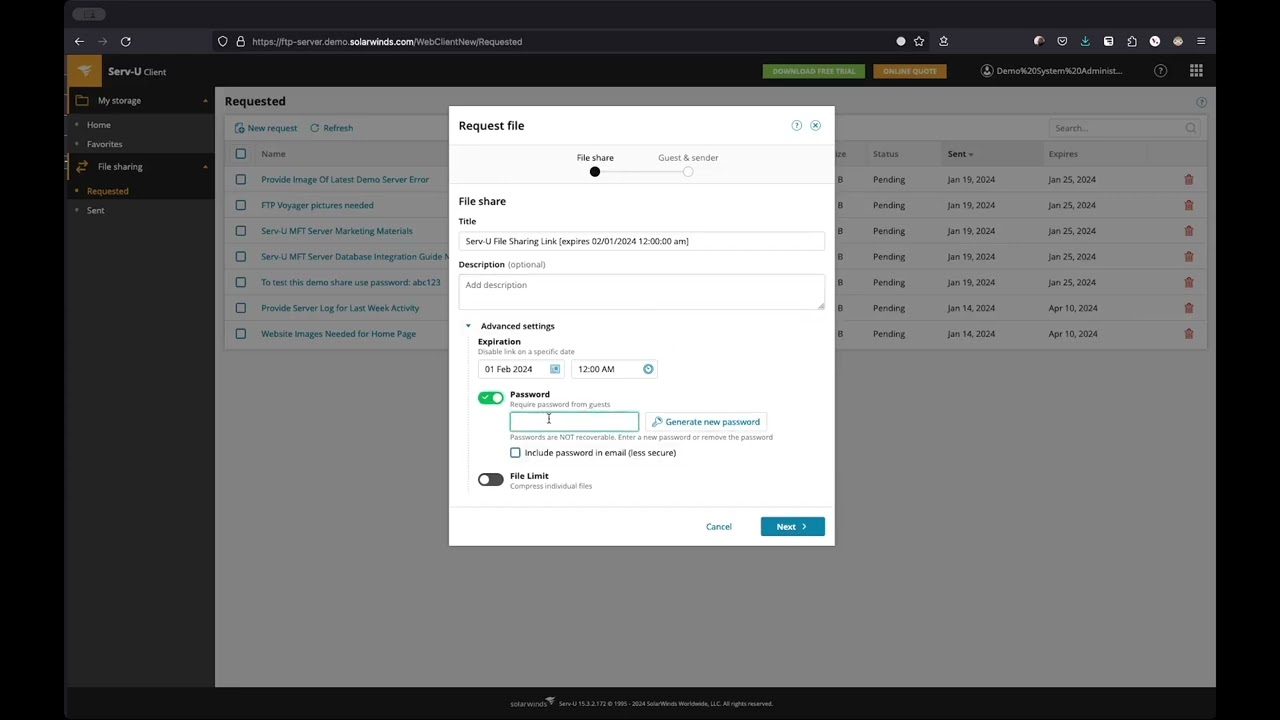
Task: Open Home in the sidebar
Action: (x=98, y=125)
